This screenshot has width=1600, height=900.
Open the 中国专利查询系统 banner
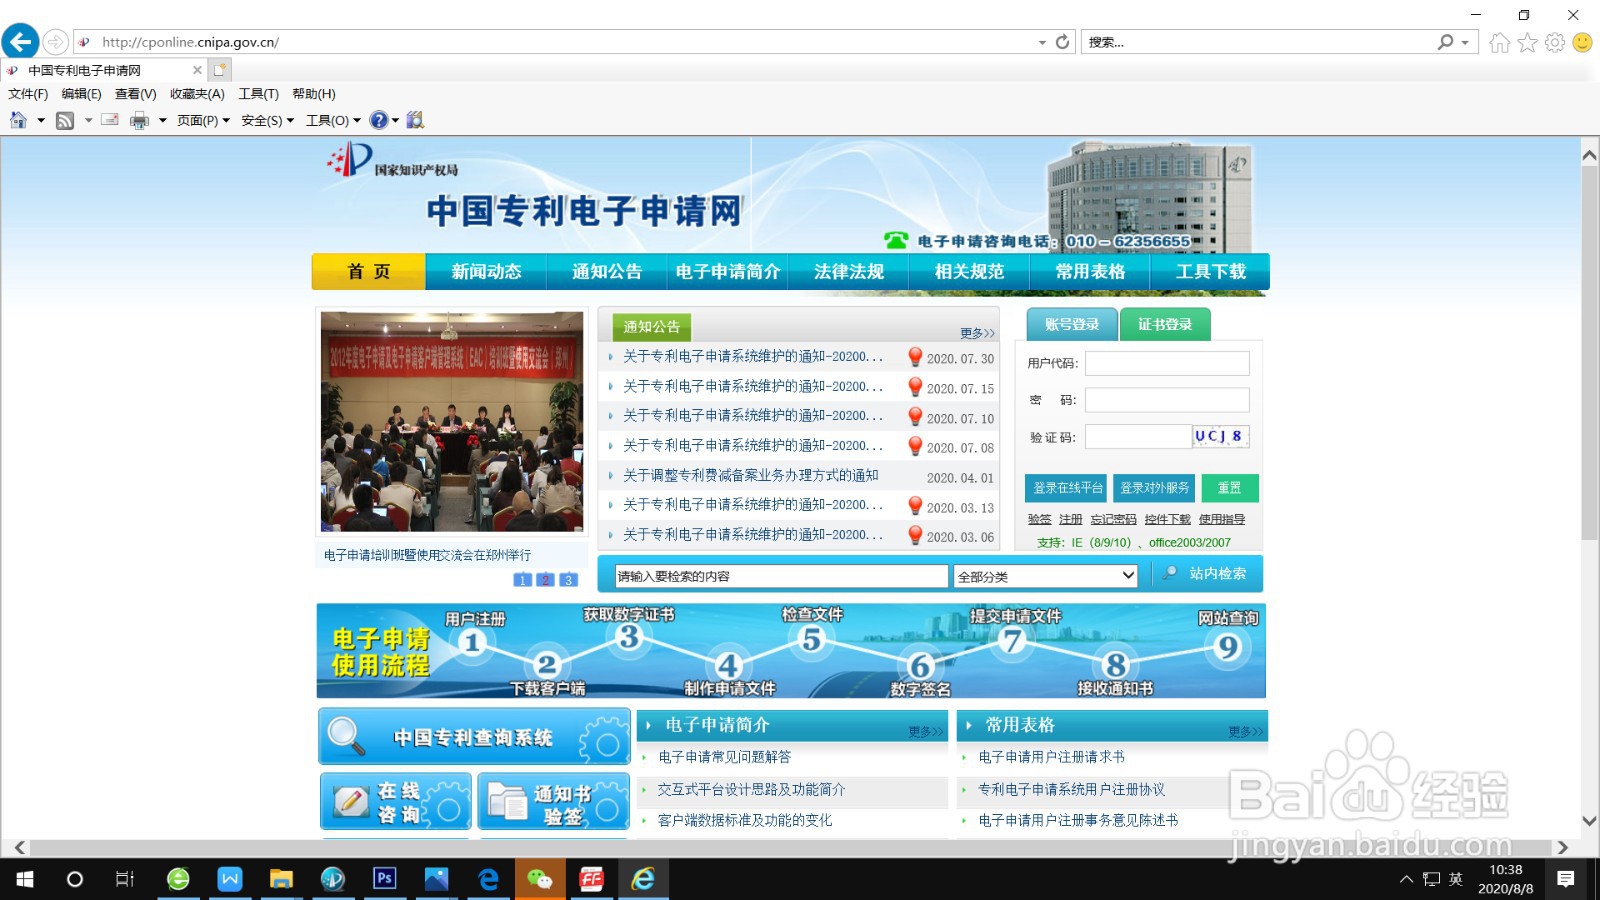474,737
